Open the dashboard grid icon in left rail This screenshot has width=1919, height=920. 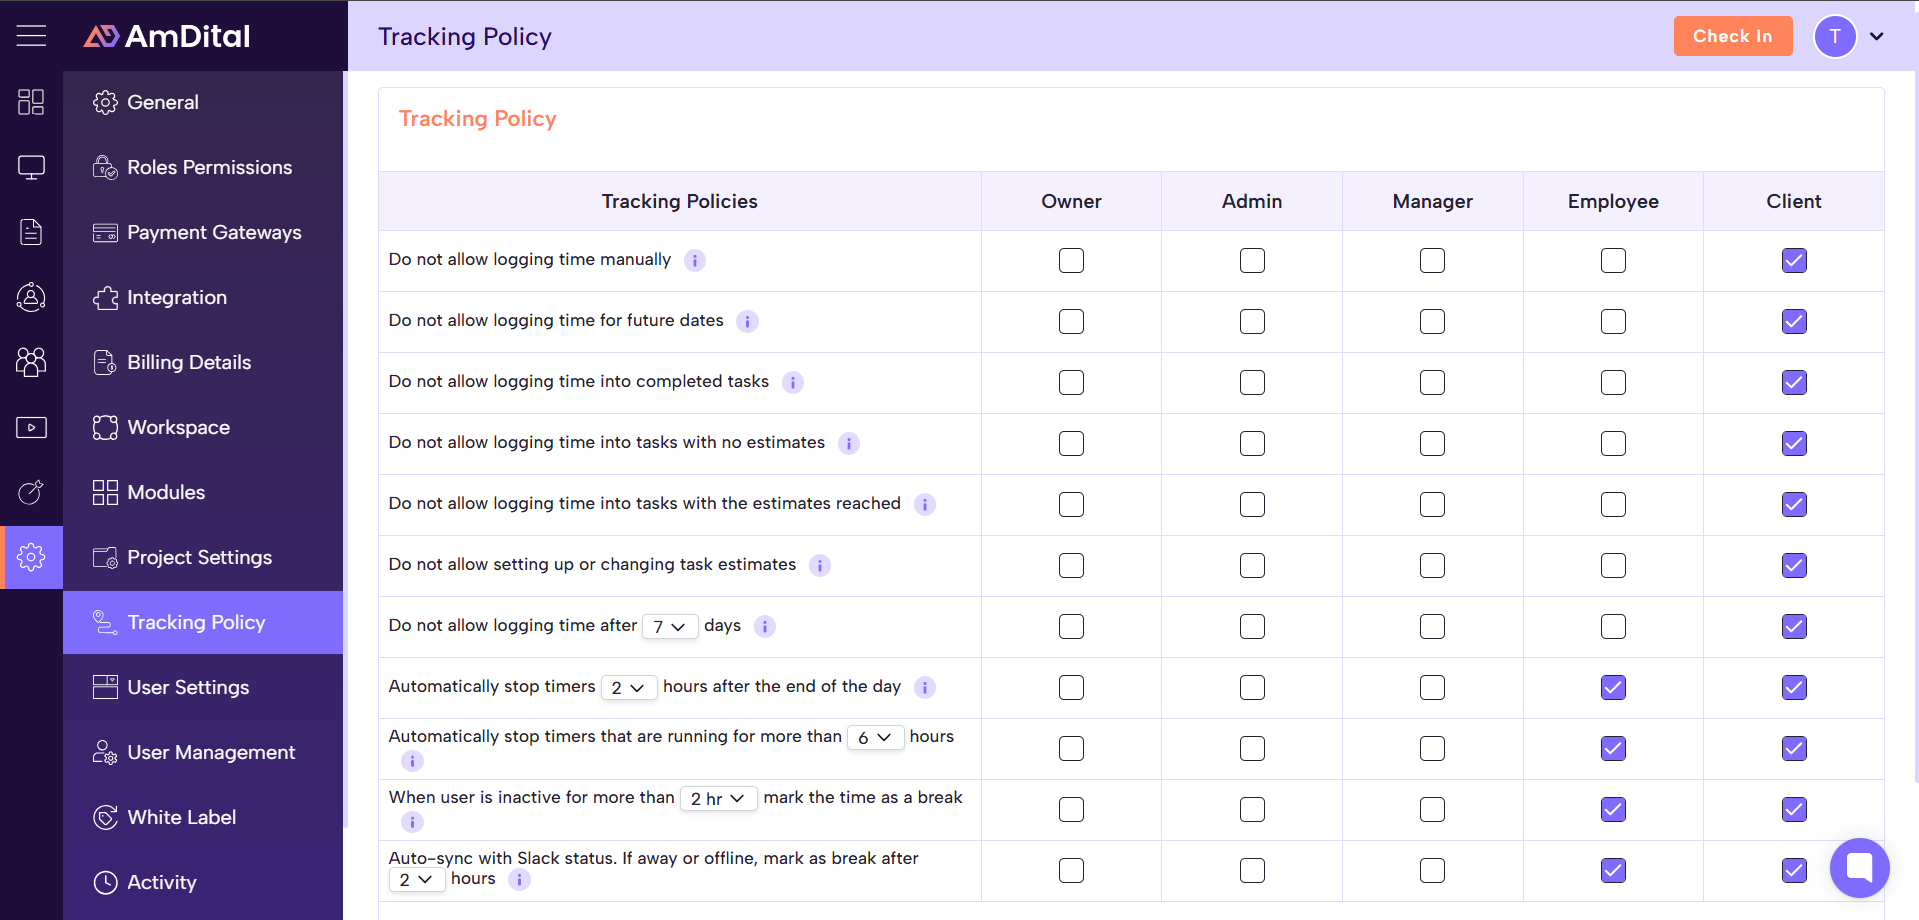click(x=31, y=102)
